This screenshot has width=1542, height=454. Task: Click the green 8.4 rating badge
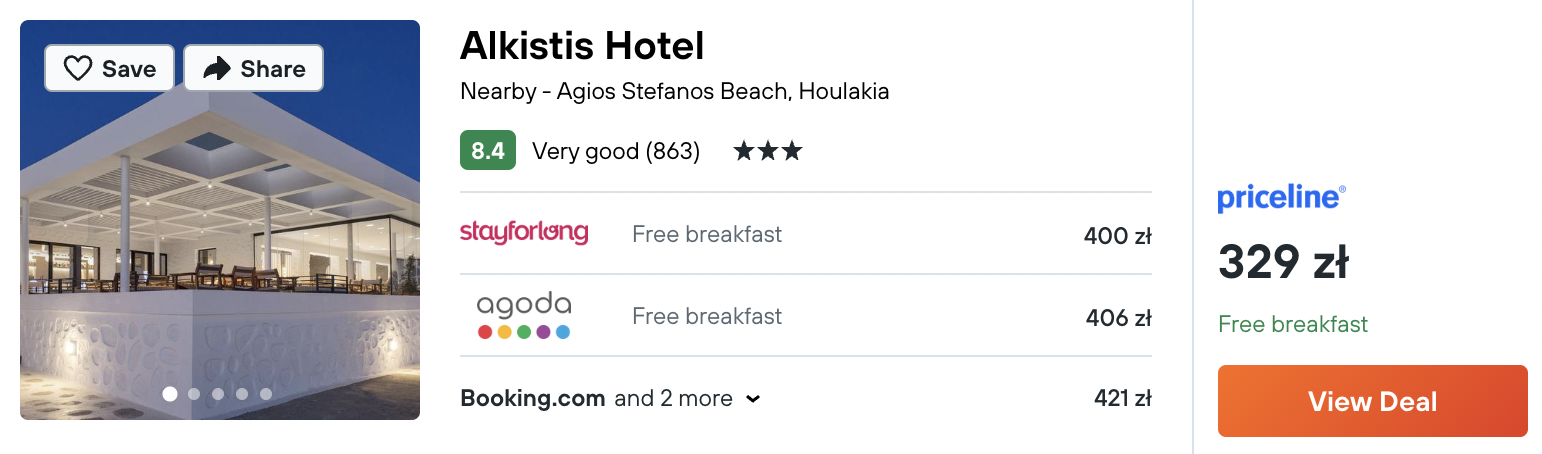(x=487, y=151)
